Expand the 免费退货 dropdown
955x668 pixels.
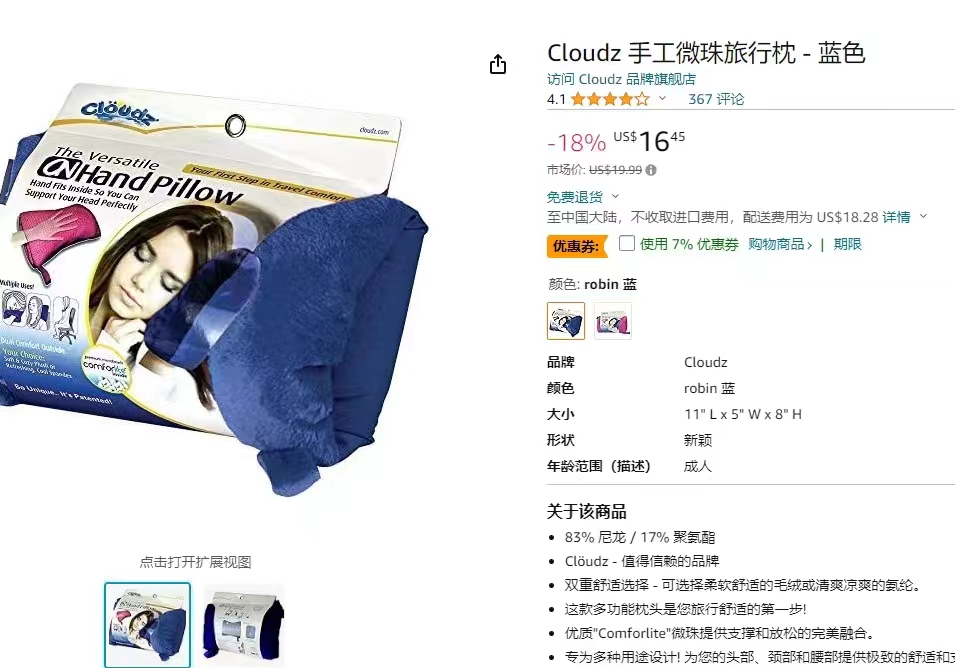(x=615, y=196)
